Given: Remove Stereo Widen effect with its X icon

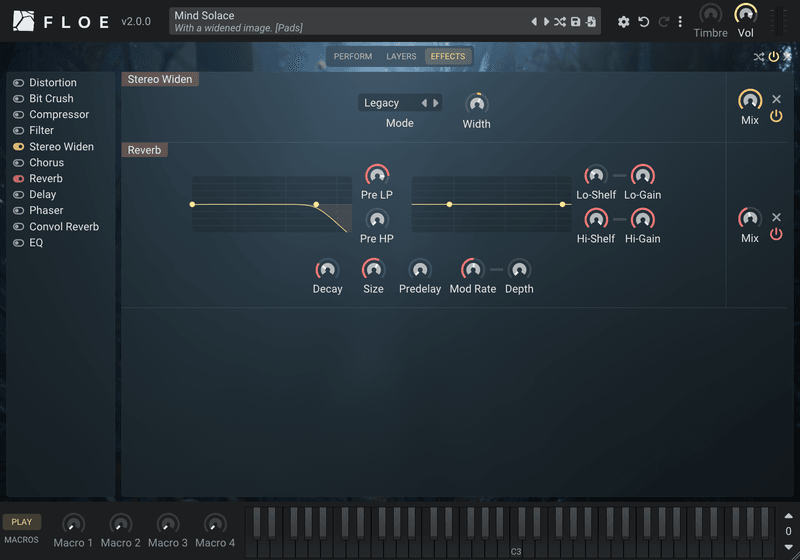Looking at the screenshot, I should click(777, 99).
